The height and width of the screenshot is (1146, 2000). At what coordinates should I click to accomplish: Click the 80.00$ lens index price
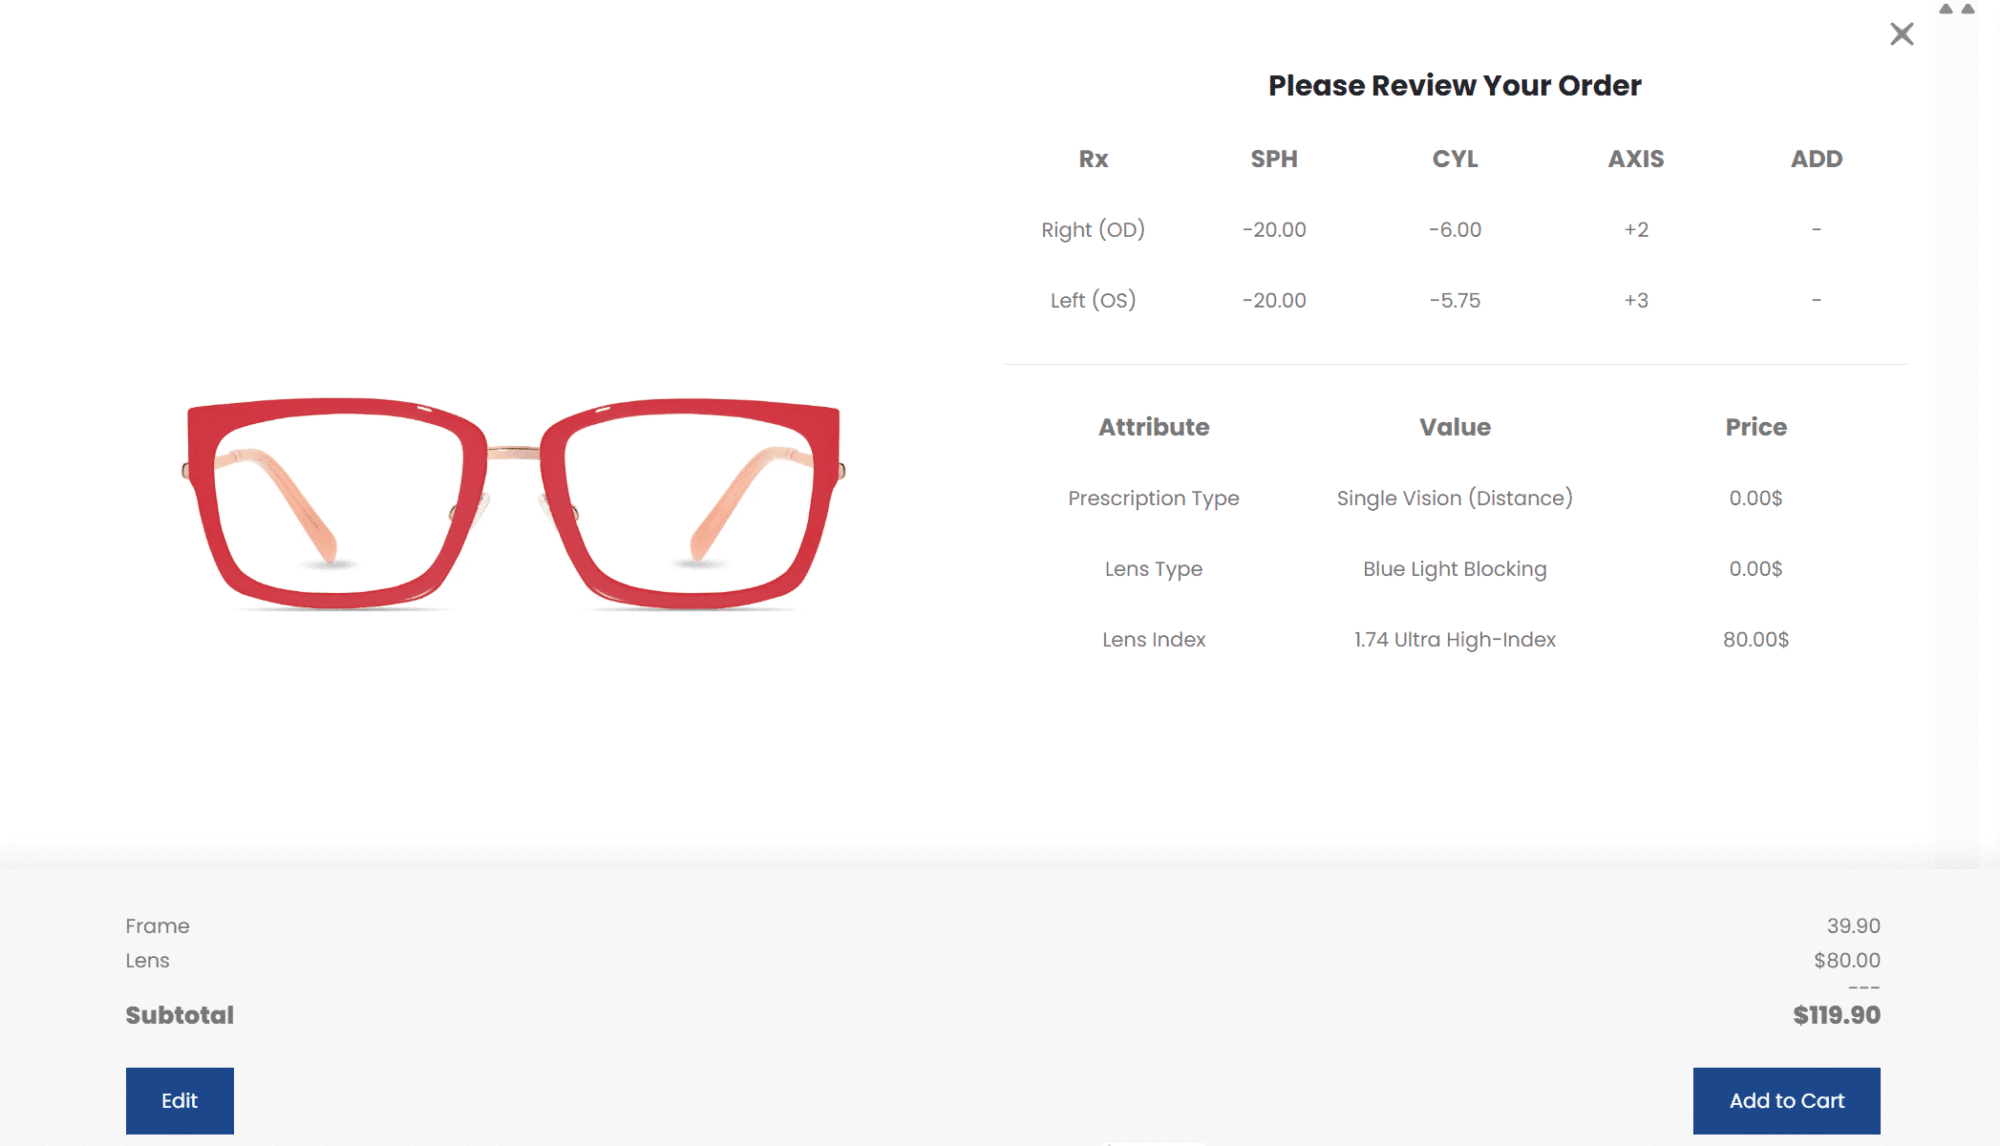point(1756,640)
